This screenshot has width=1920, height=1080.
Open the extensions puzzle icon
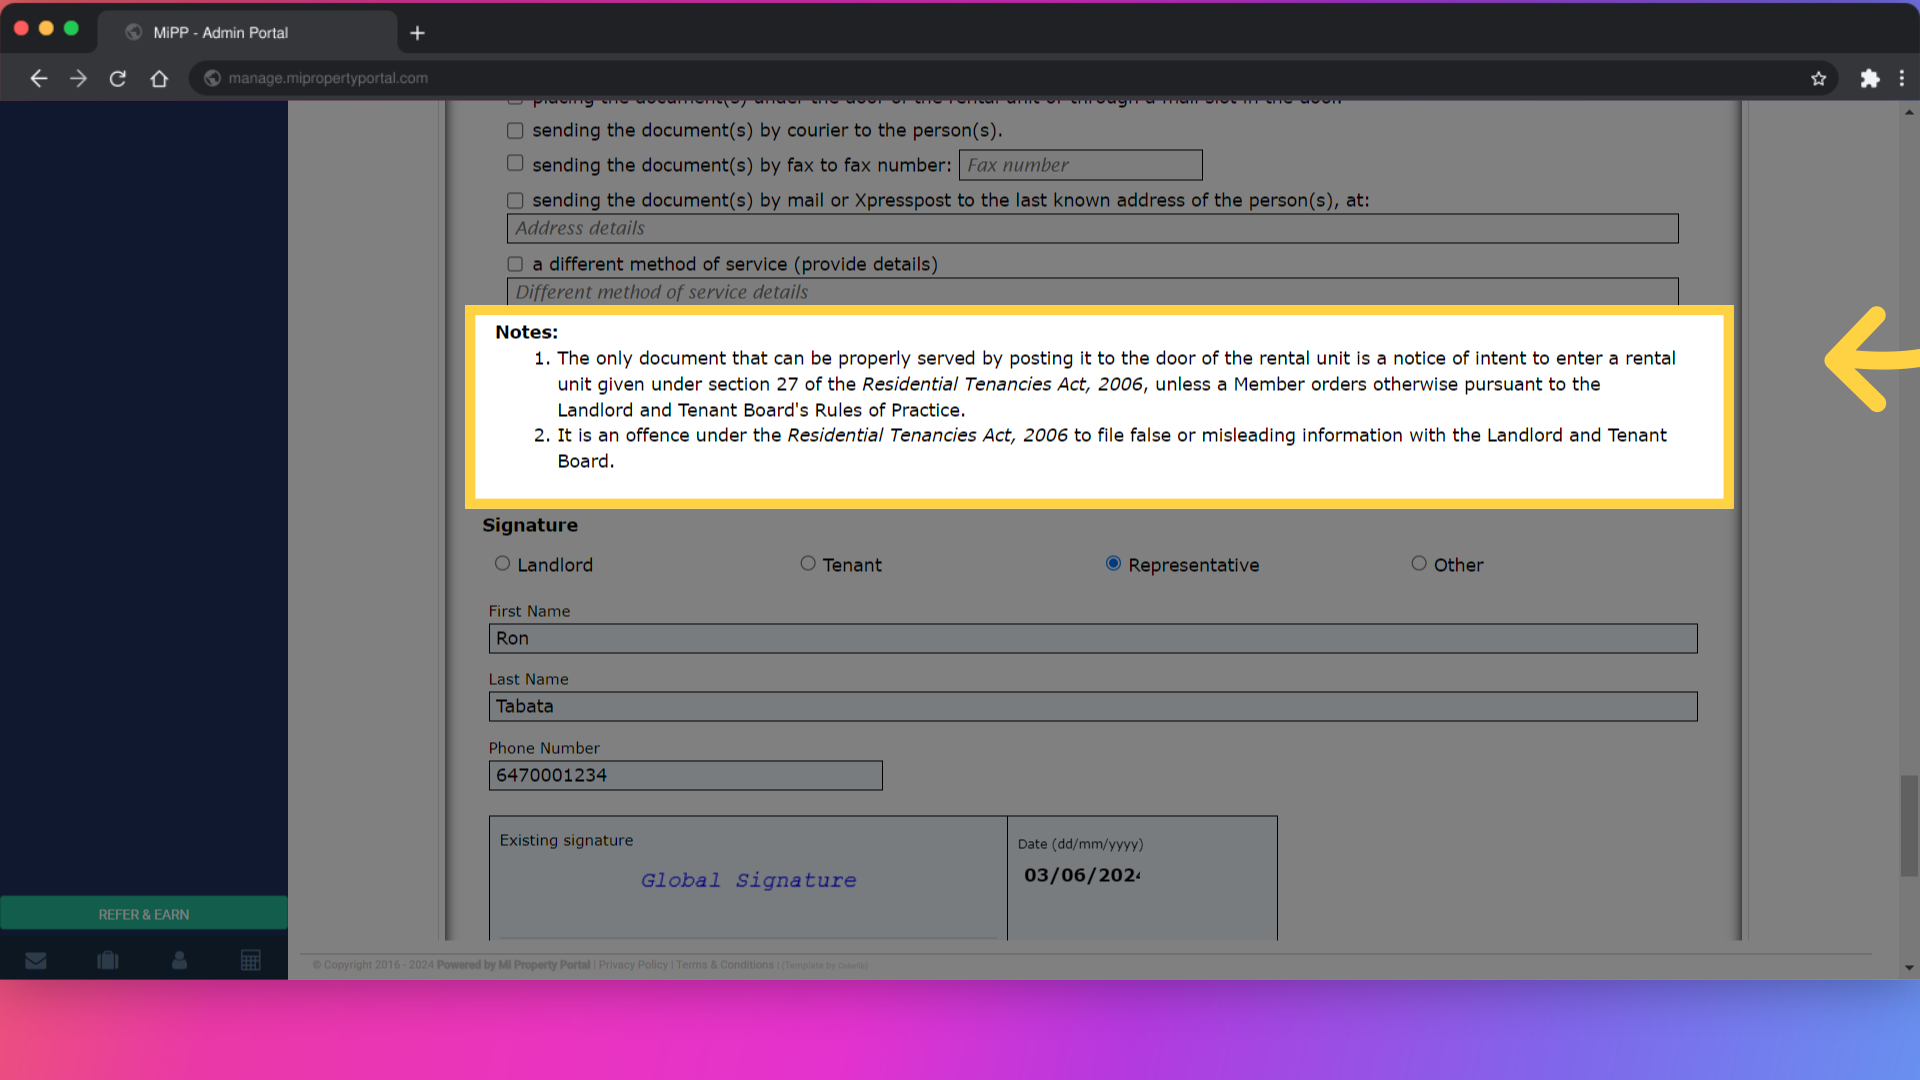pyautogui.click(x=1869, y=78)
